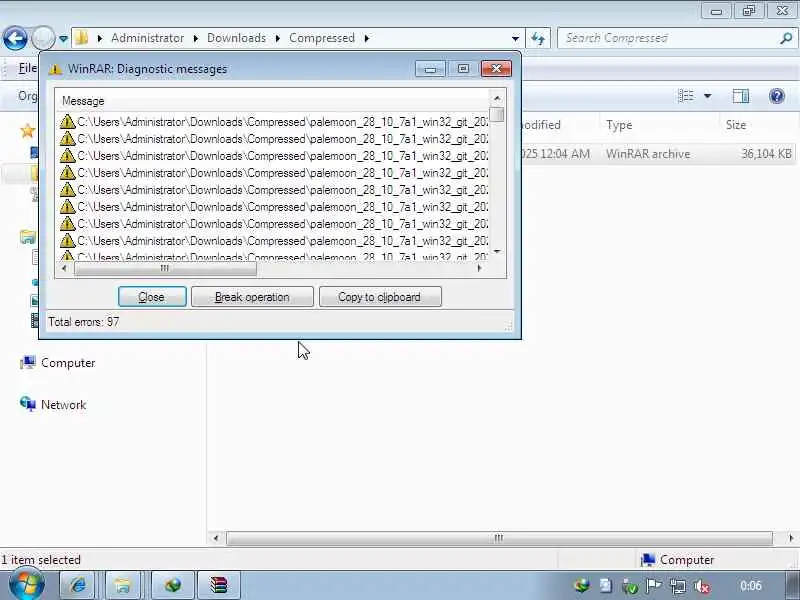Expand the arrow after Compressed breadcrumb

coord(366,38)
